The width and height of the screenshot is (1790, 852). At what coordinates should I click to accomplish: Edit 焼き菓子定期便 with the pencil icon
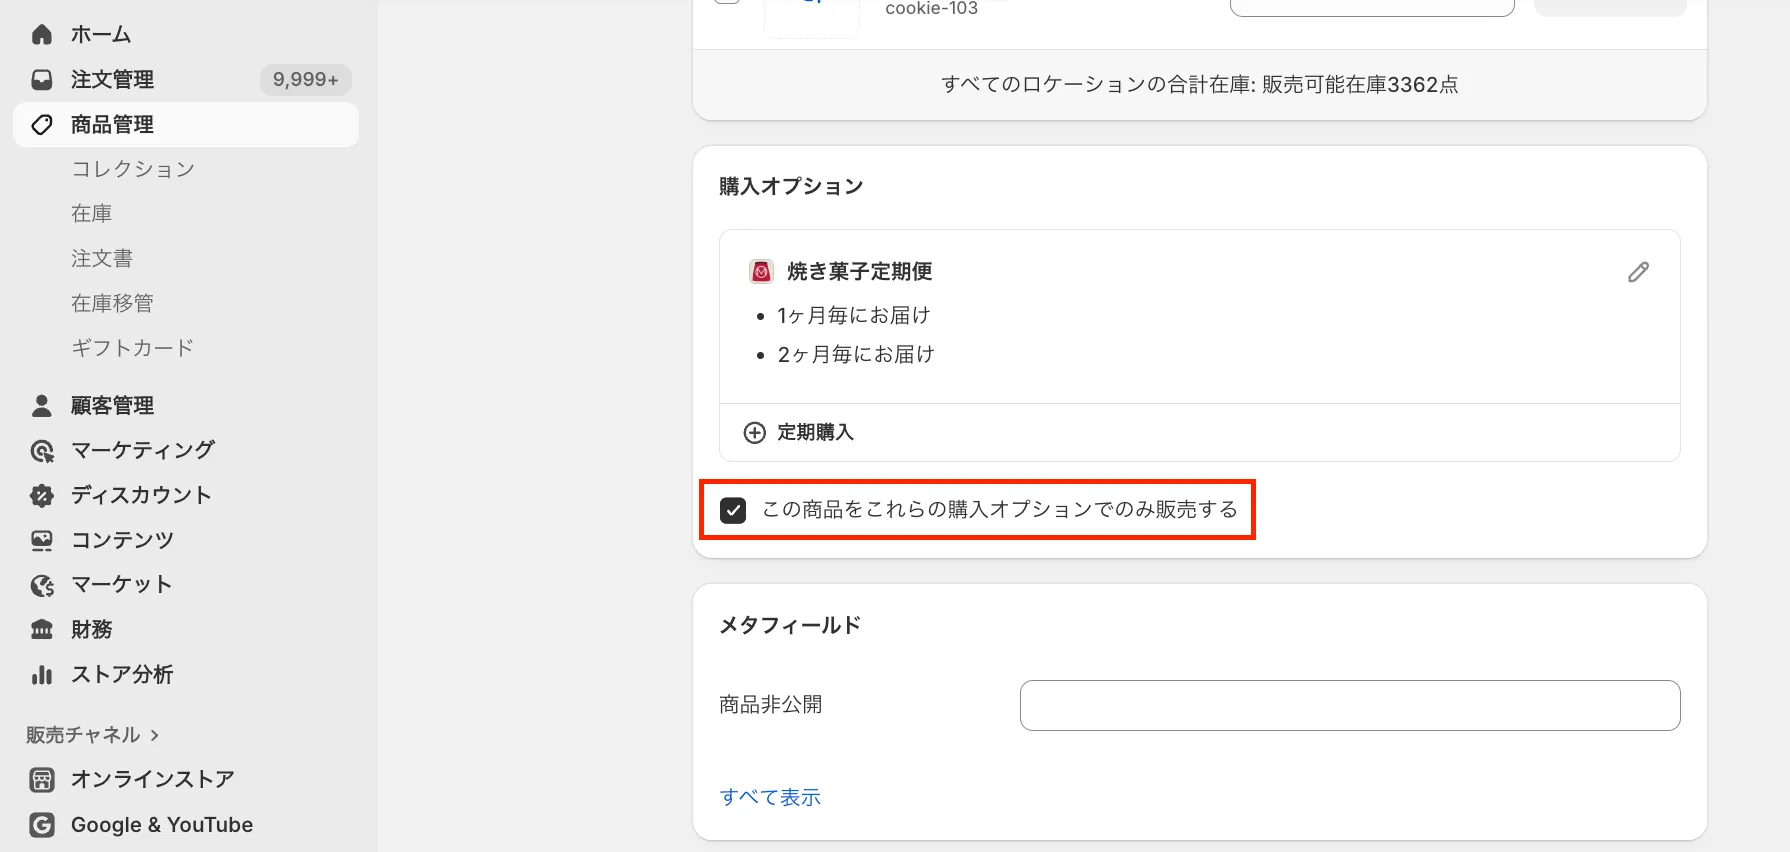point(1638,272)
